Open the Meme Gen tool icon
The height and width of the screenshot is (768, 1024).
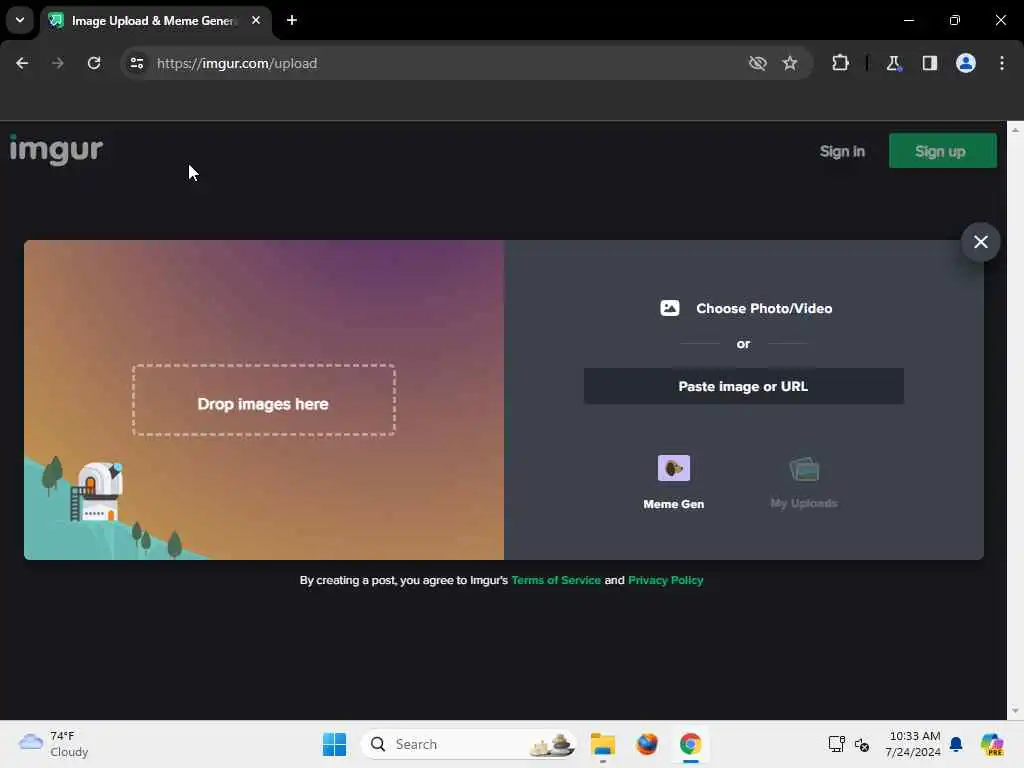pyautogui.click(x=673, y=468)
